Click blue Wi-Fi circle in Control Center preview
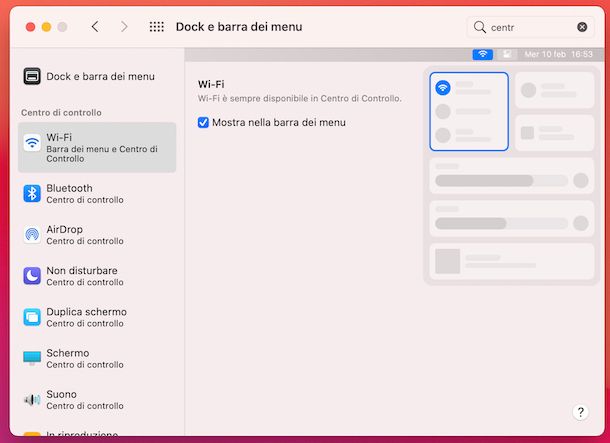 click(443, 88)
